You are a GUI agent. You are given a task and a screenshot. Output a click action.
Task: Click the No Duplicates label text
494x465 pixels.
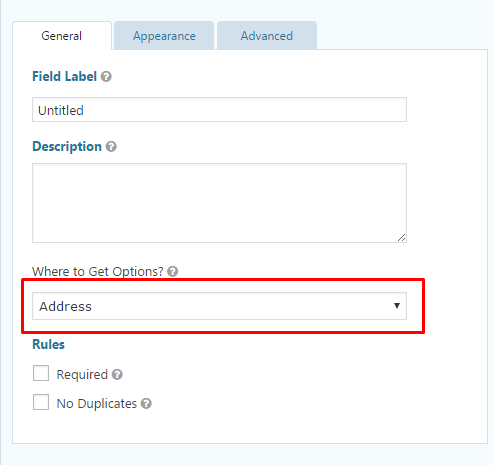97,404
